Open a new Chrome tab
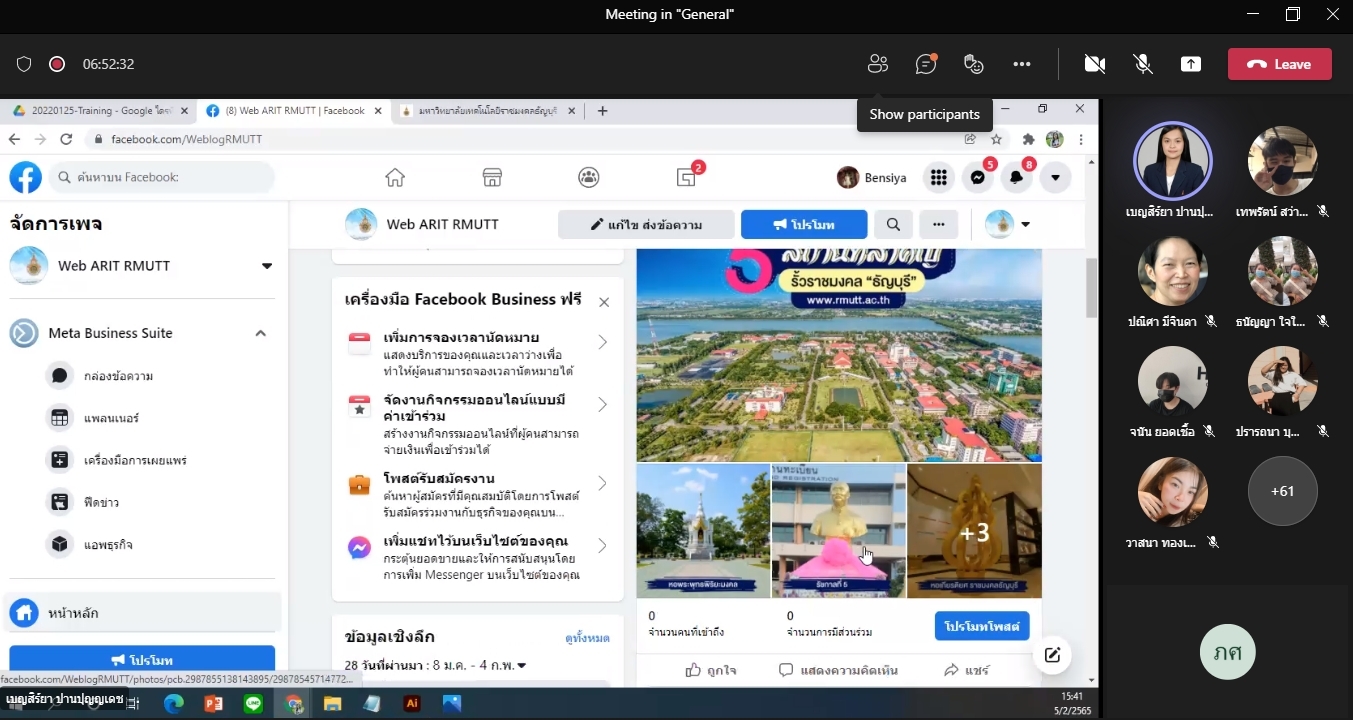 coord(602,111)
